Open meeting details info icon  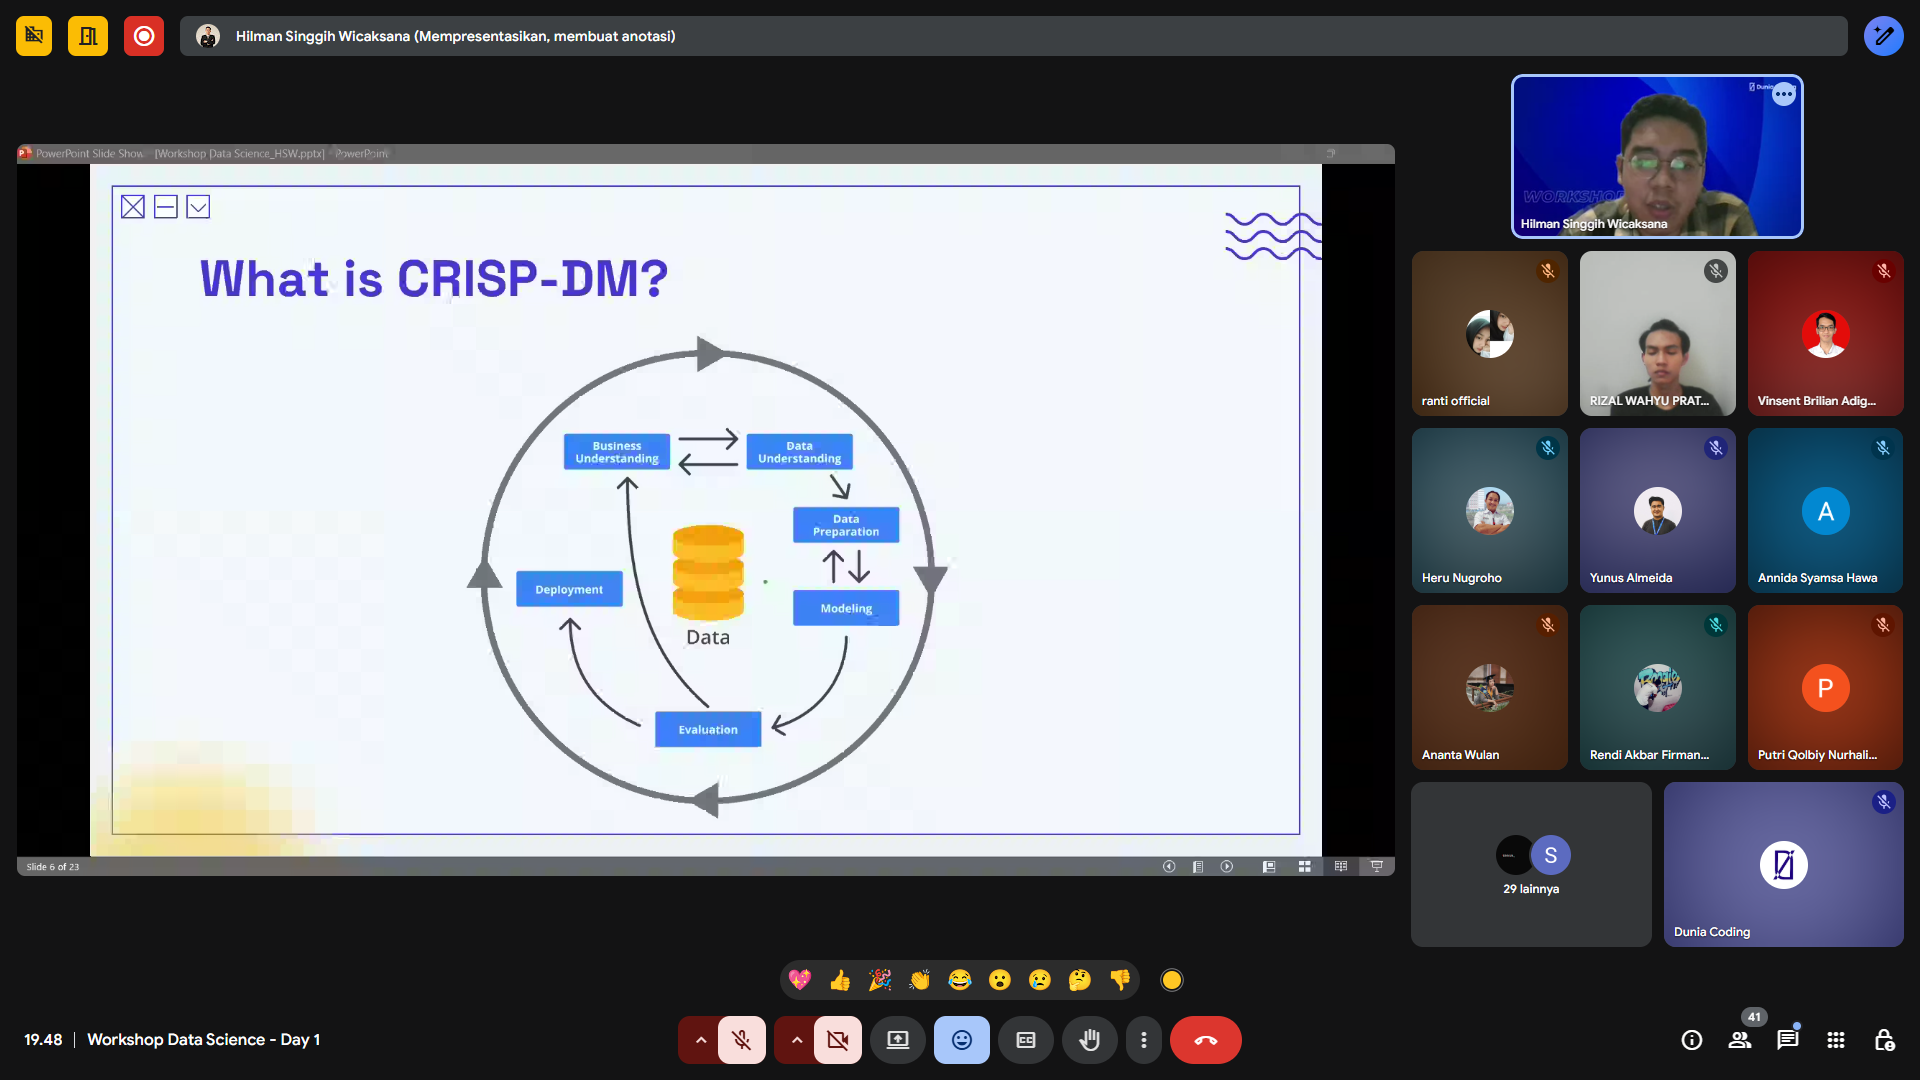click(1692, 1040)
